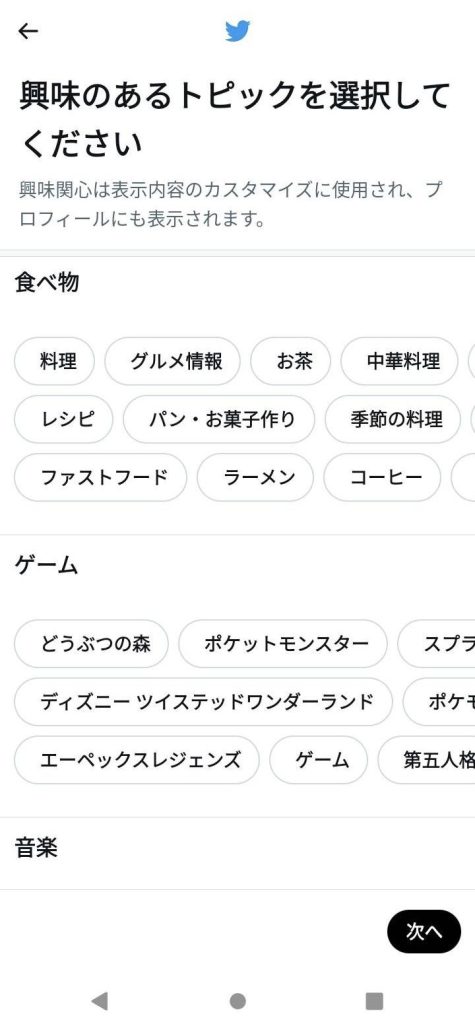This screenshot has height=1024, width=475.
Task: Choose the ファストフード topic
Action: (101, 477)
